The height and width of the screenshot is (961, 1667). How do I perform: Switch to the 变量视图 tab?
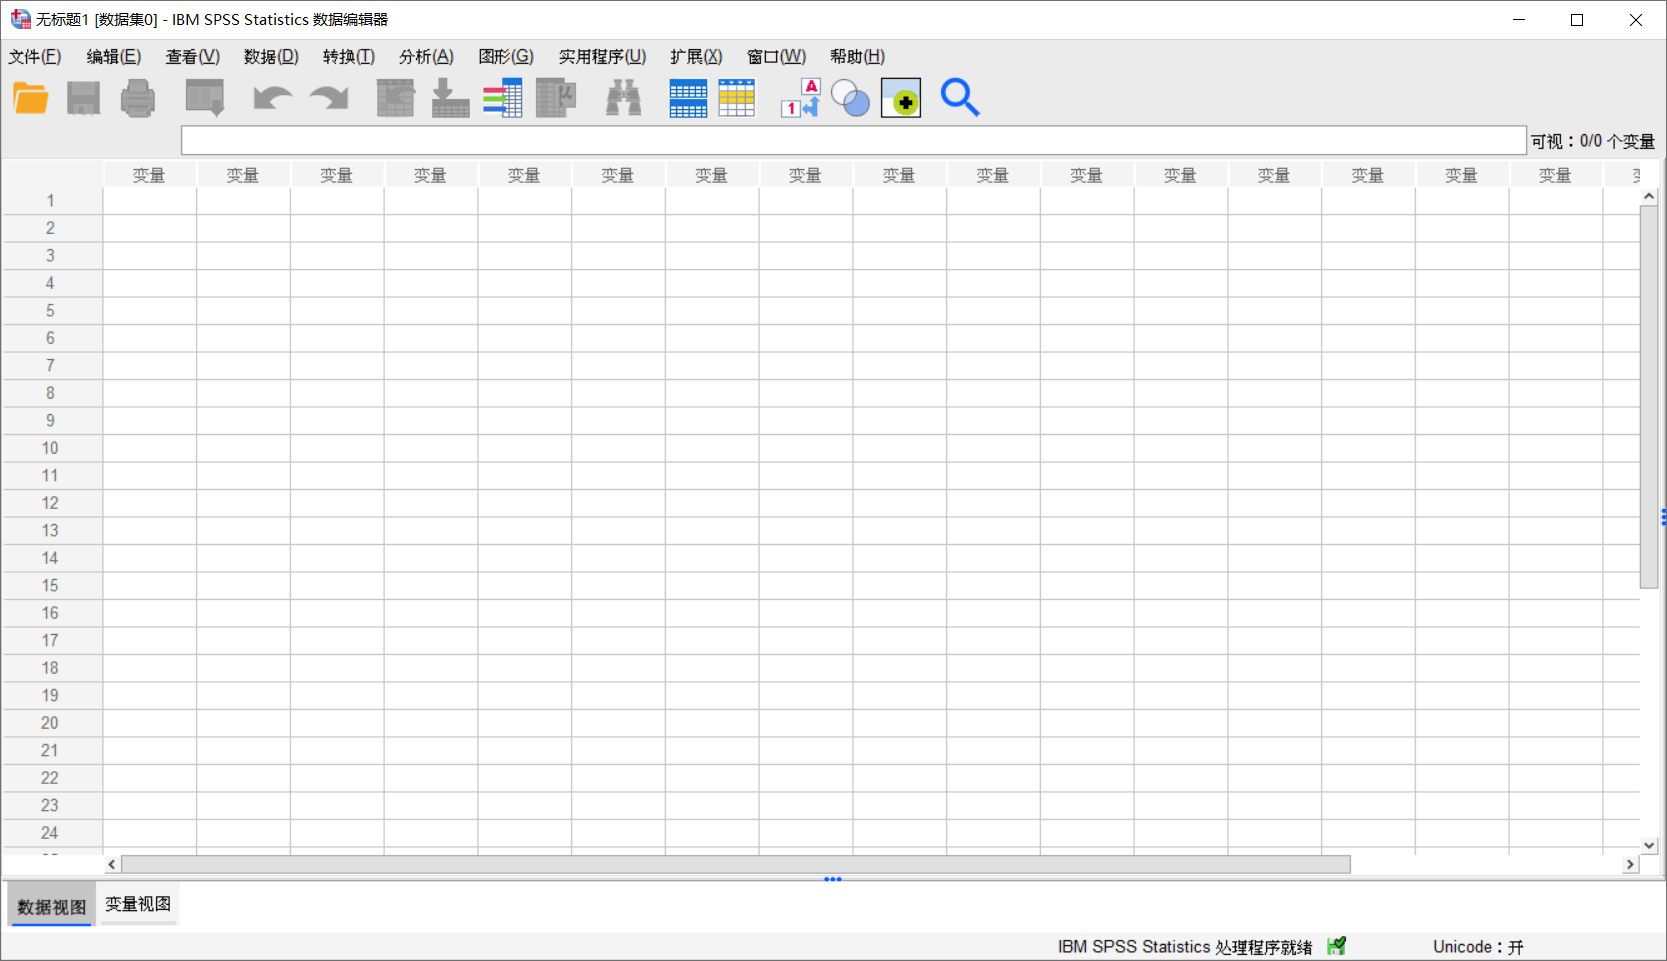(x=138, y=904)
